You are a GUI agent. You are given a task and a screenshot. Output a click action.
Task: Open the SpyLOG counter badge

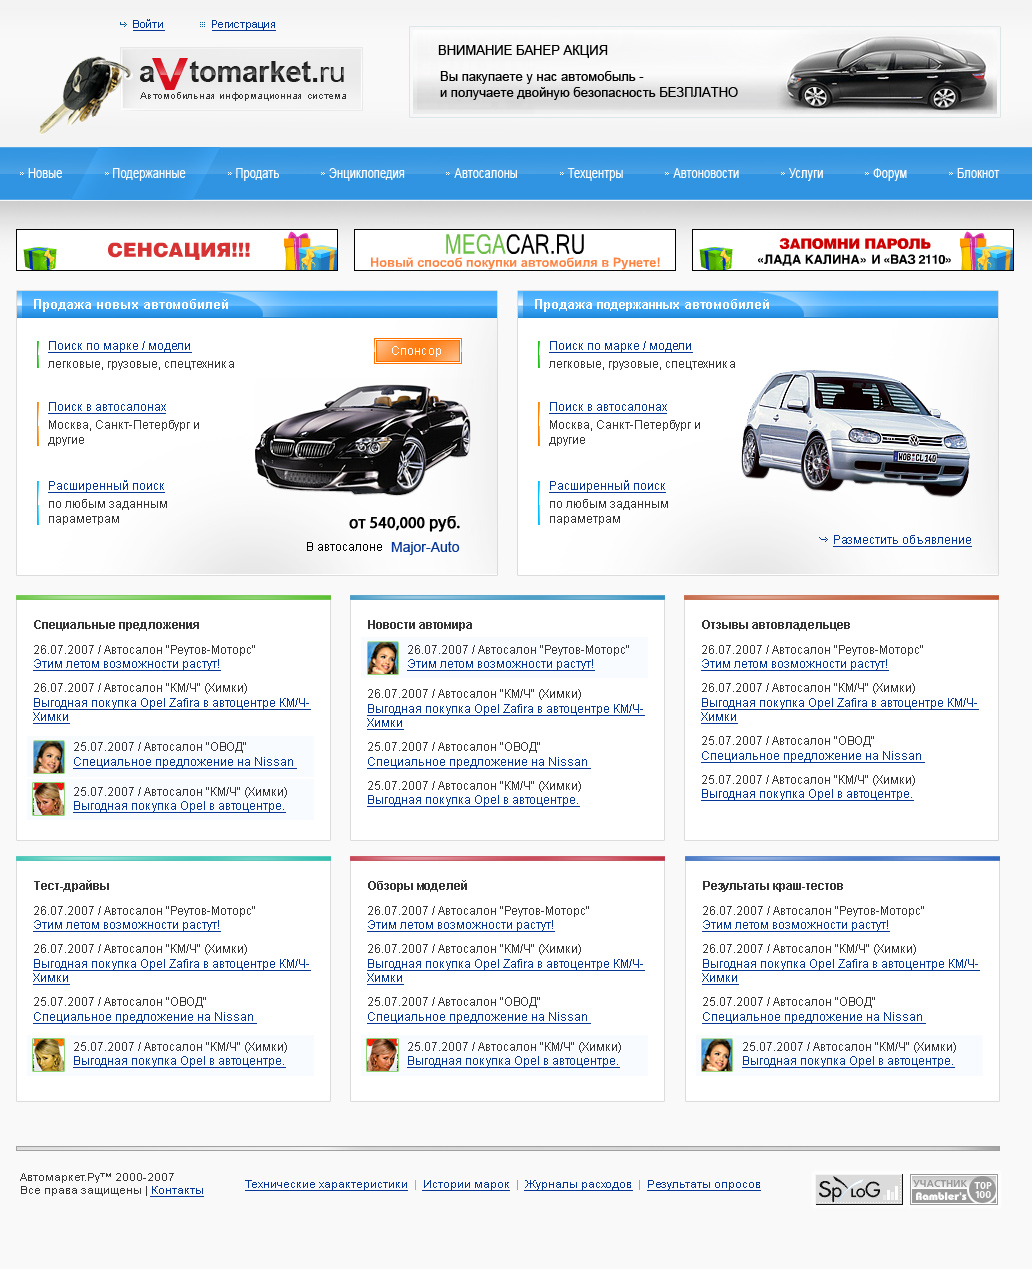coord(859,1189)
